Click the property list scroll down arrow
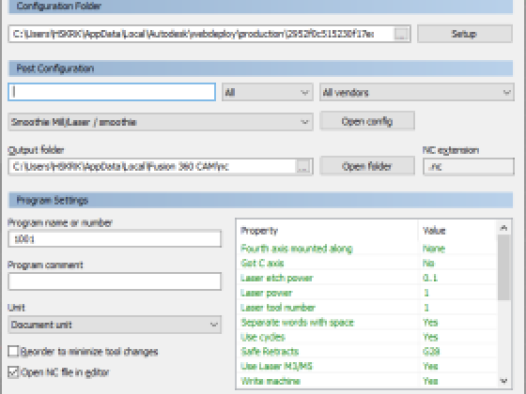This screenshot has height=394, width=526. point(504,381)
